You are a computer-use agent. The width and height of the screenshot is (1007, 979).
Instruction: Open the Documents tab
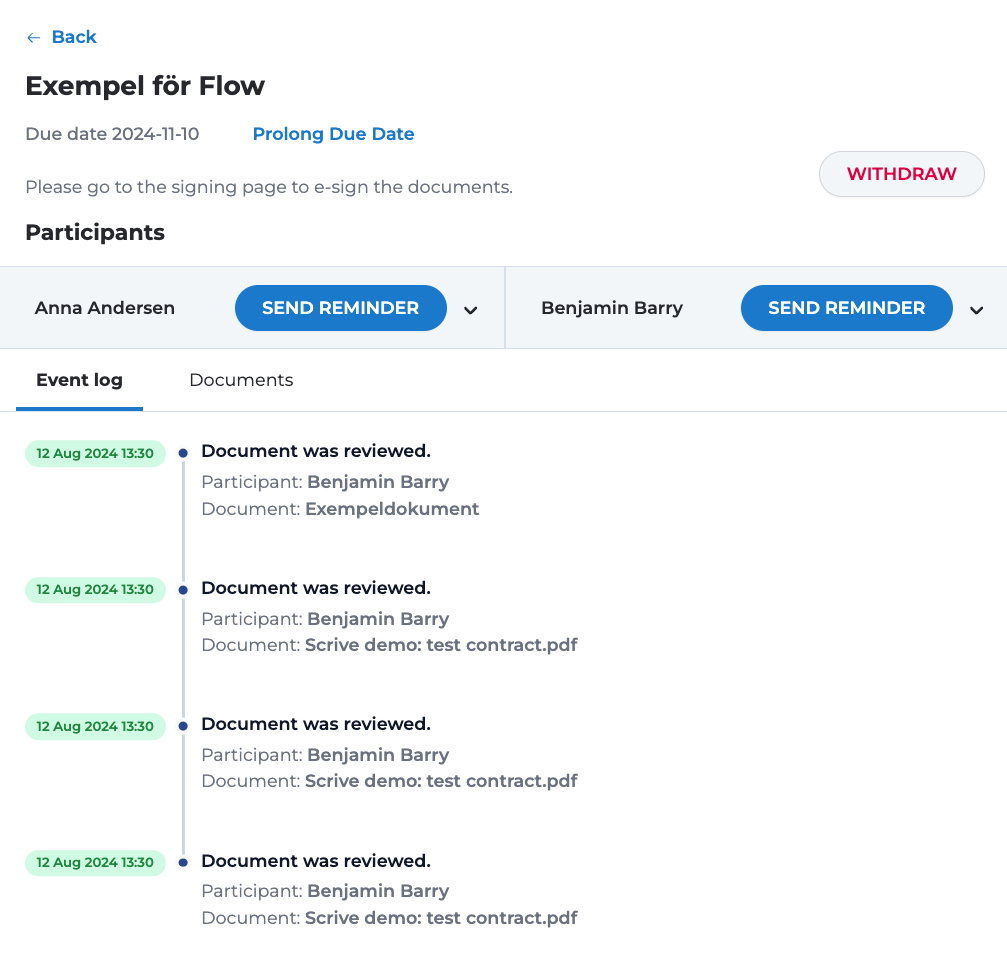241,380
